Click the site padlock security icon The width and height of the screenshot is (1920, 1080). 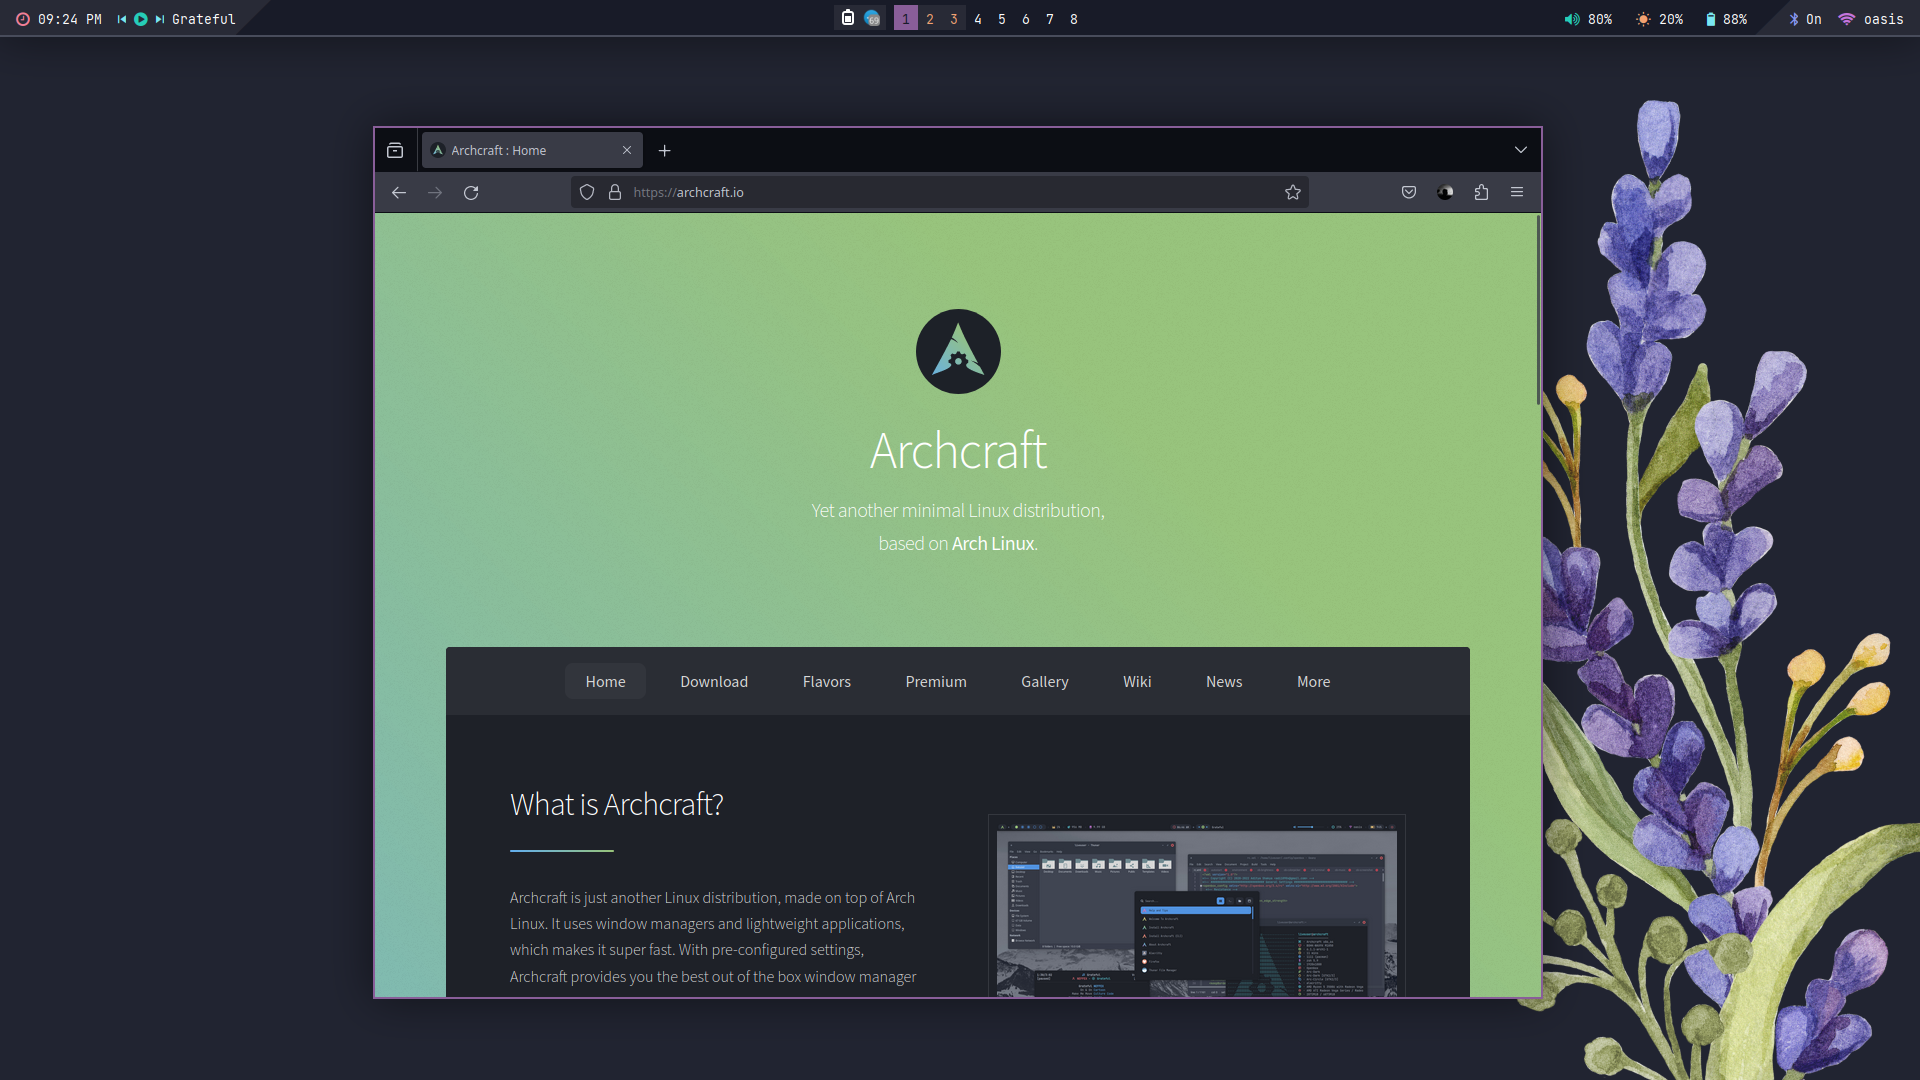[x=615, y=192]
